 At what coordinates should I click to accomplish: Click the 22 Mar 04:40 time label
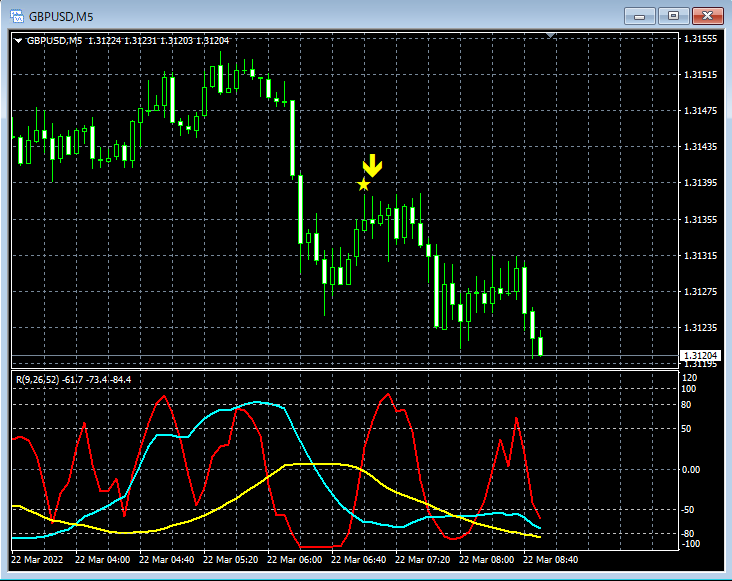167,560
